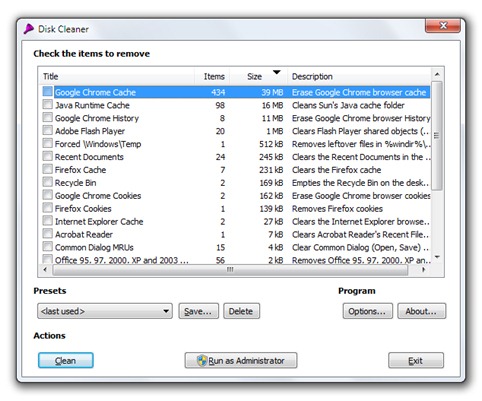Check the Java Runtime Cache checkbox
Image resolution: width=482 pixels, height=401 pixels.
pos(47,105)
